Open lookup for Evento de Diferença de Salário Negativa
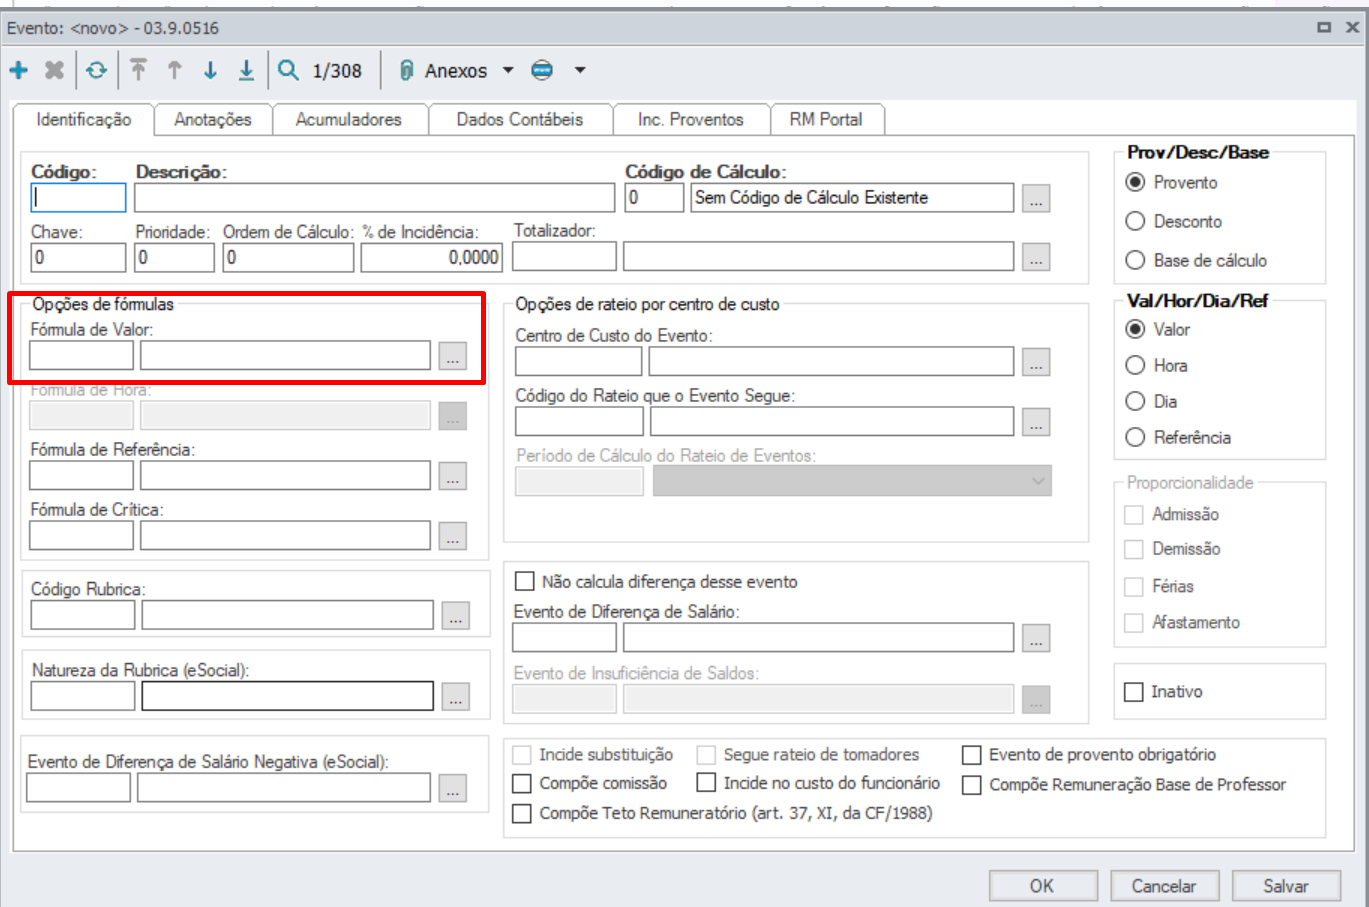 (453, 787)
